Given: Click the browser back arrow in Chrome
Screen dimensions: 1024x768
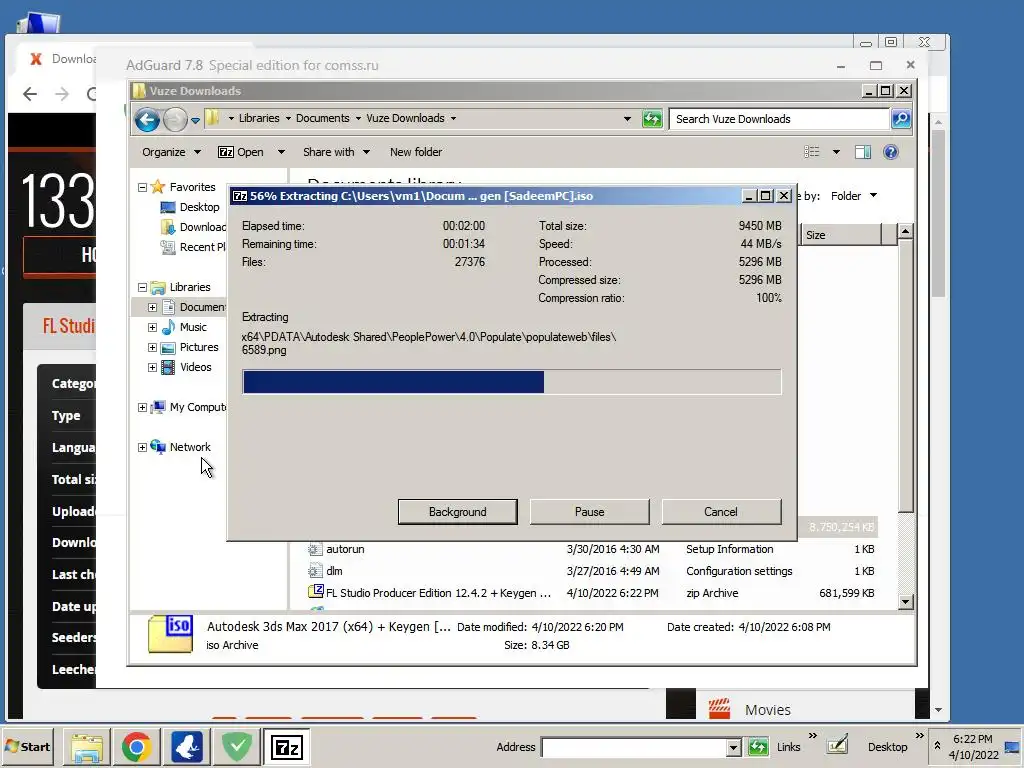Looking at the screenshot, I should 30,94.
